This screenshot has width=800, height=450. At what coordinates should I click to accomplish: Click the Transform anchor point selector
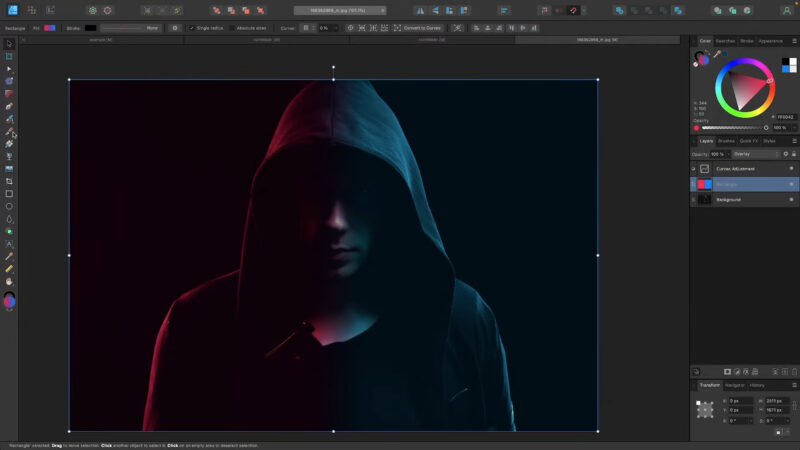coord(705,410)
